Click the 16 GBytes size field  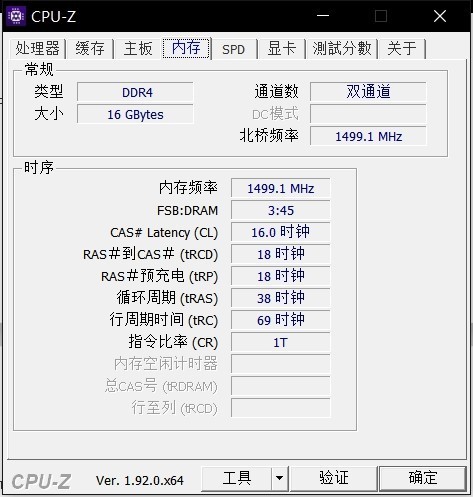pyautogui.click(x=135, y=114)
